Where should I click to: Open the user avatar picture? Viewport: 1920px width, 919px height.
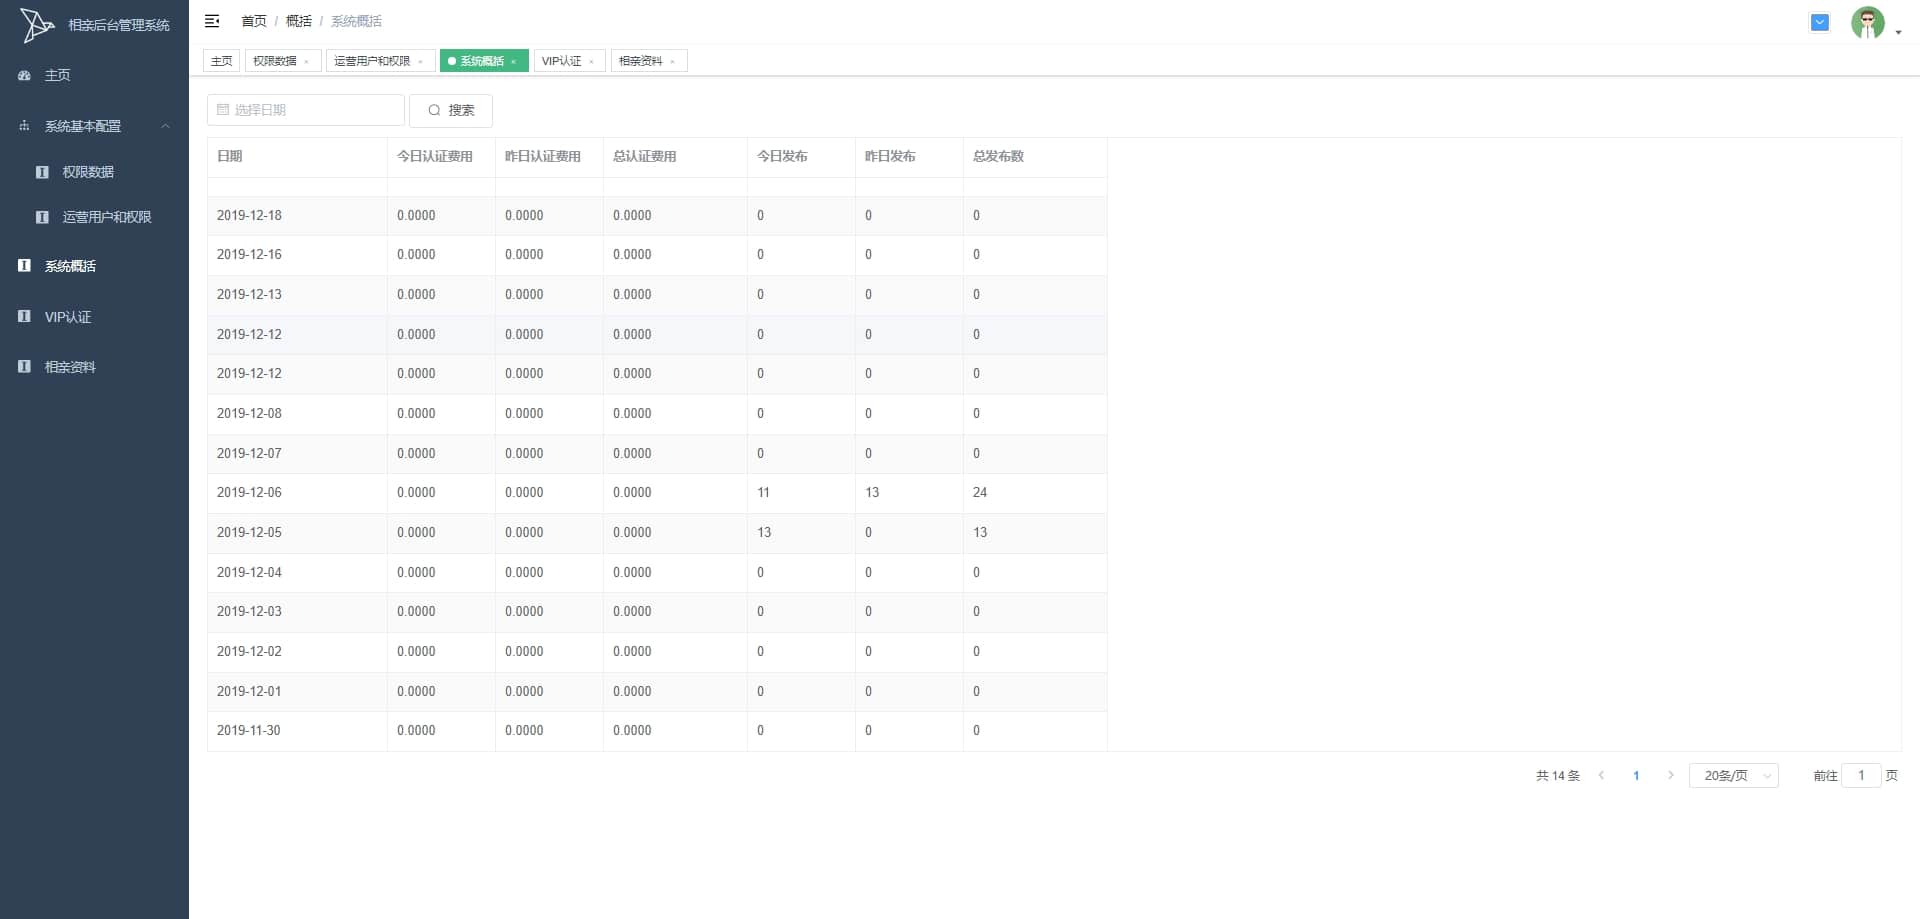(1867, 22)
